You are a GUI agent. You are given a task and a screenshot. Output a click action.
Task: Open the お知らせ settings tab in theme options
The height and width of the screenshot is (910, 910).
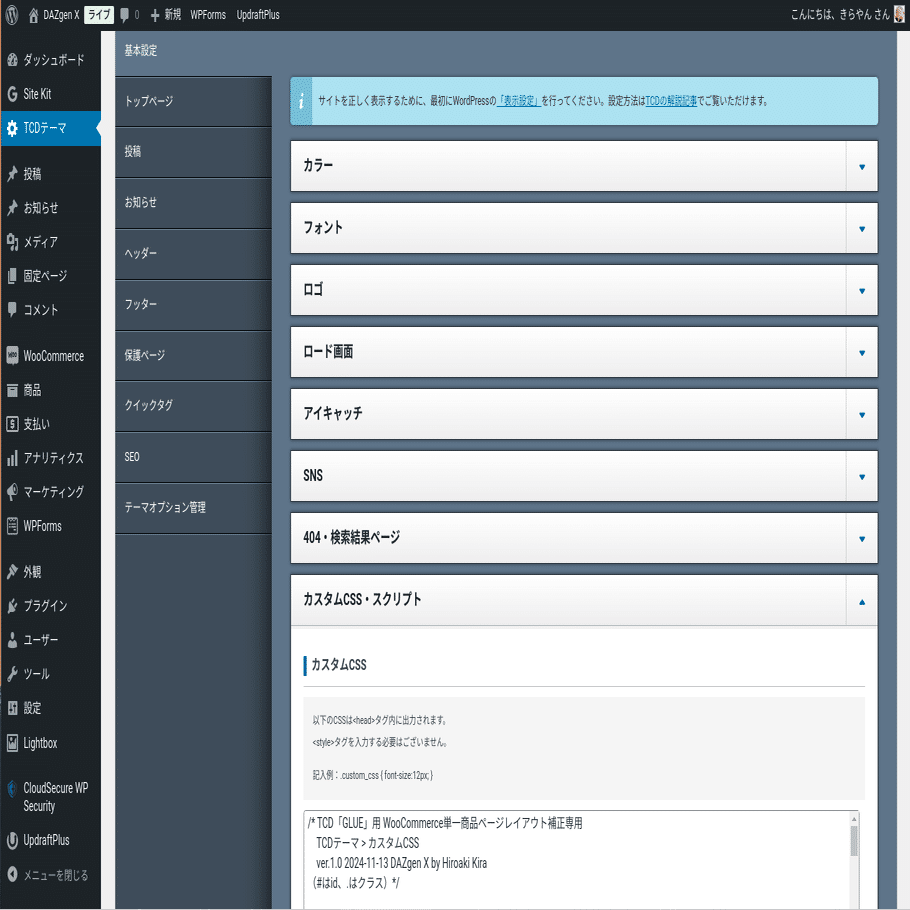tap(193, 203)
